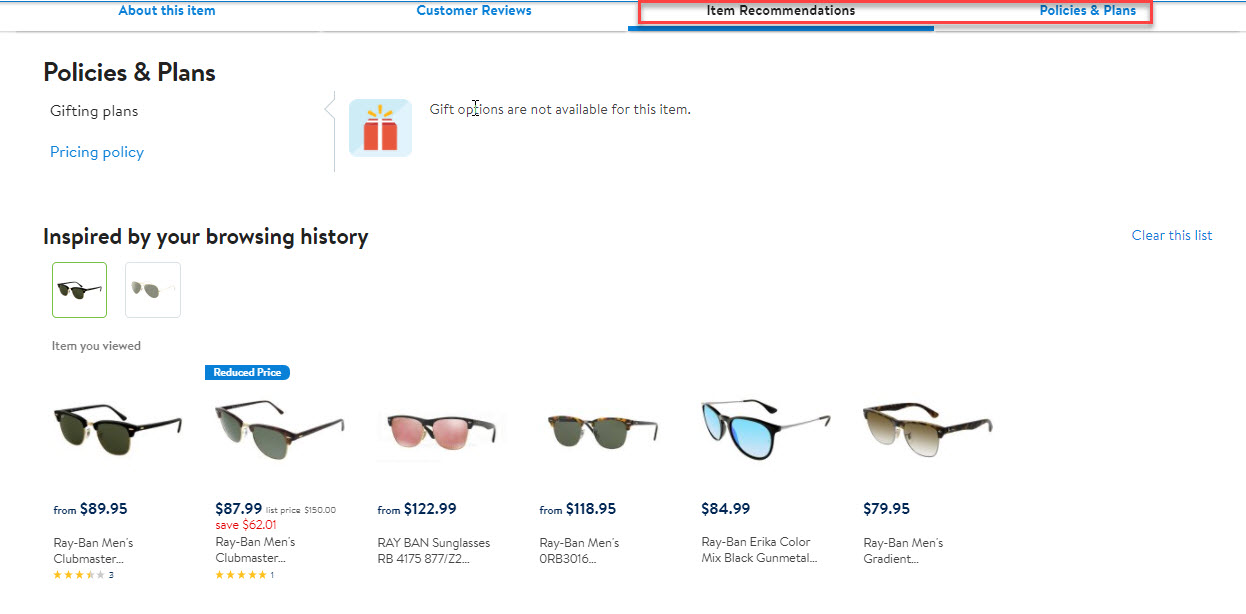Open the $79.95 gradient sunglasses image
Screen dimensions: 1246x614
point(926,428)
